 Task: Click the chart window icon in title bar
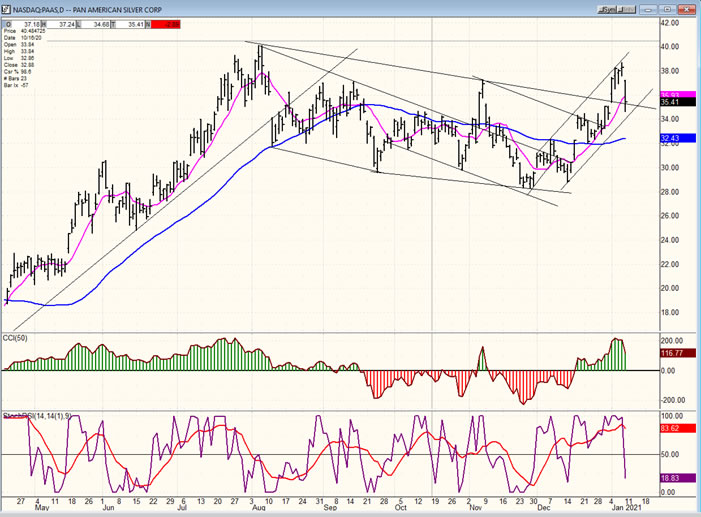tap(8, 7)
